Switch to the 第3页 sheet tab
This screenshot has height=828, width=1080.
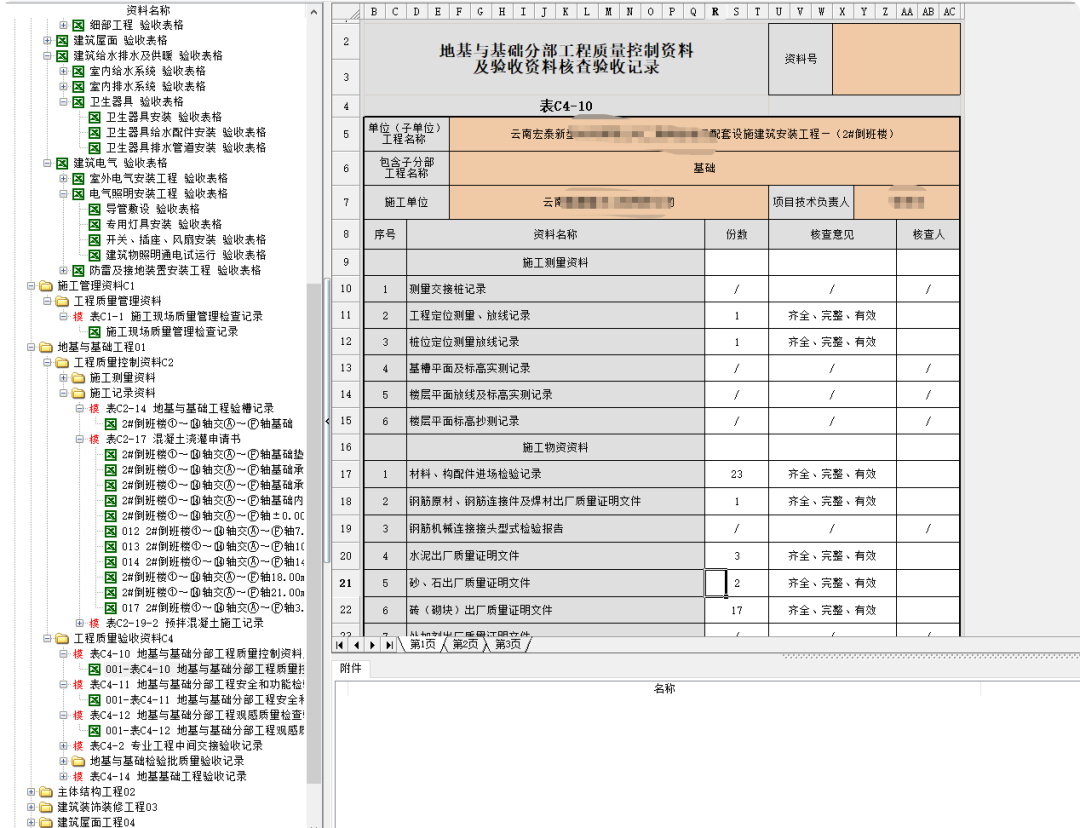[508, 645]
